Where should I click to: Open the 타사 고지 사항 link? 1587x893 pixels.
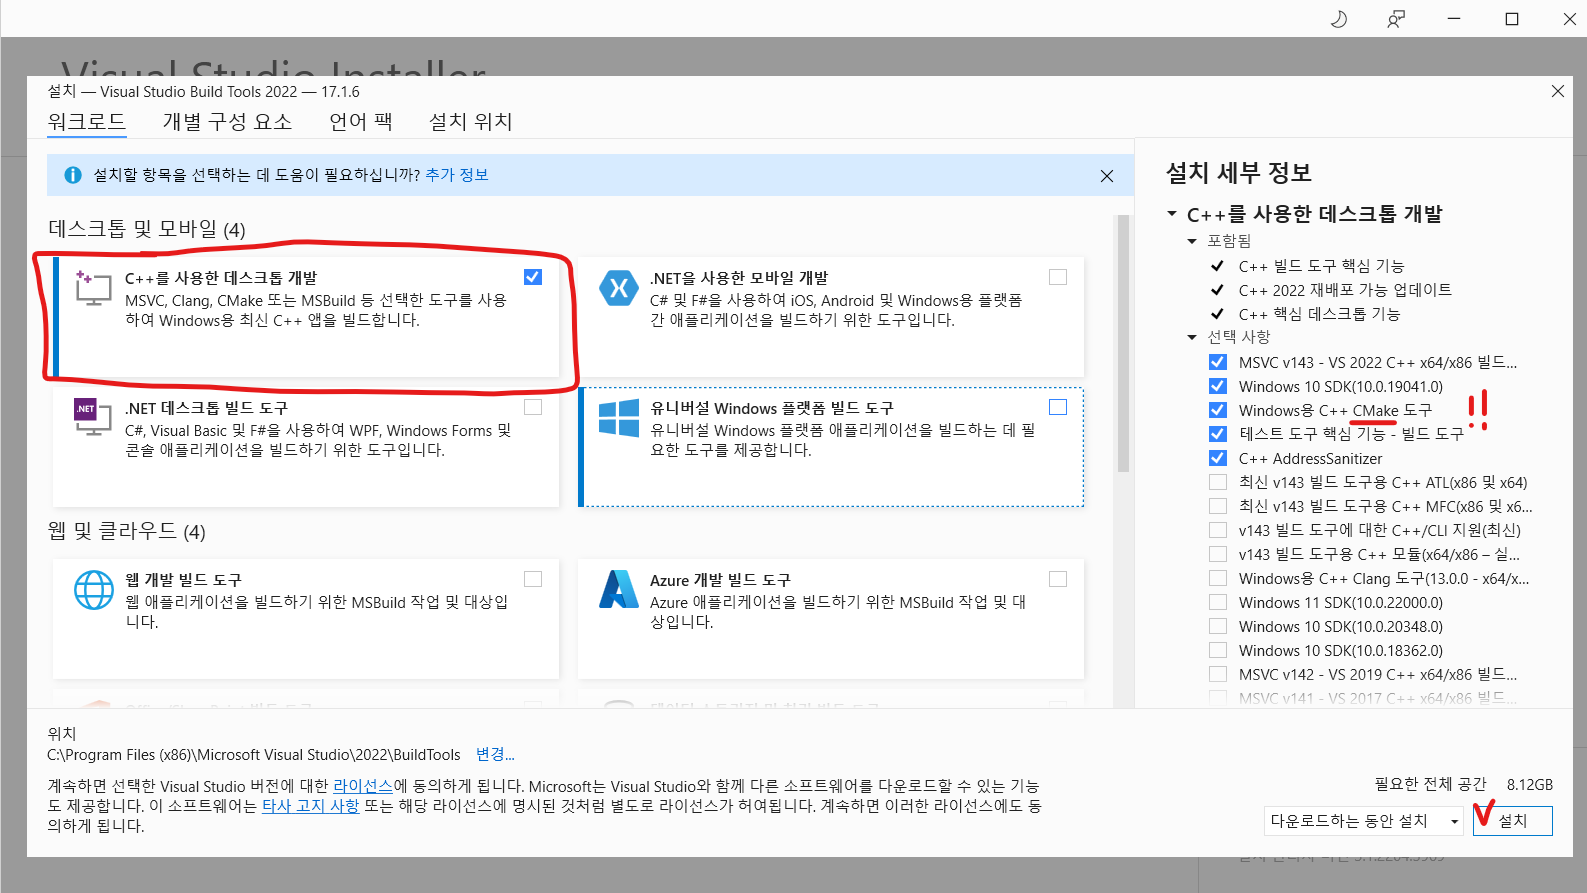(x=310, y=806)
